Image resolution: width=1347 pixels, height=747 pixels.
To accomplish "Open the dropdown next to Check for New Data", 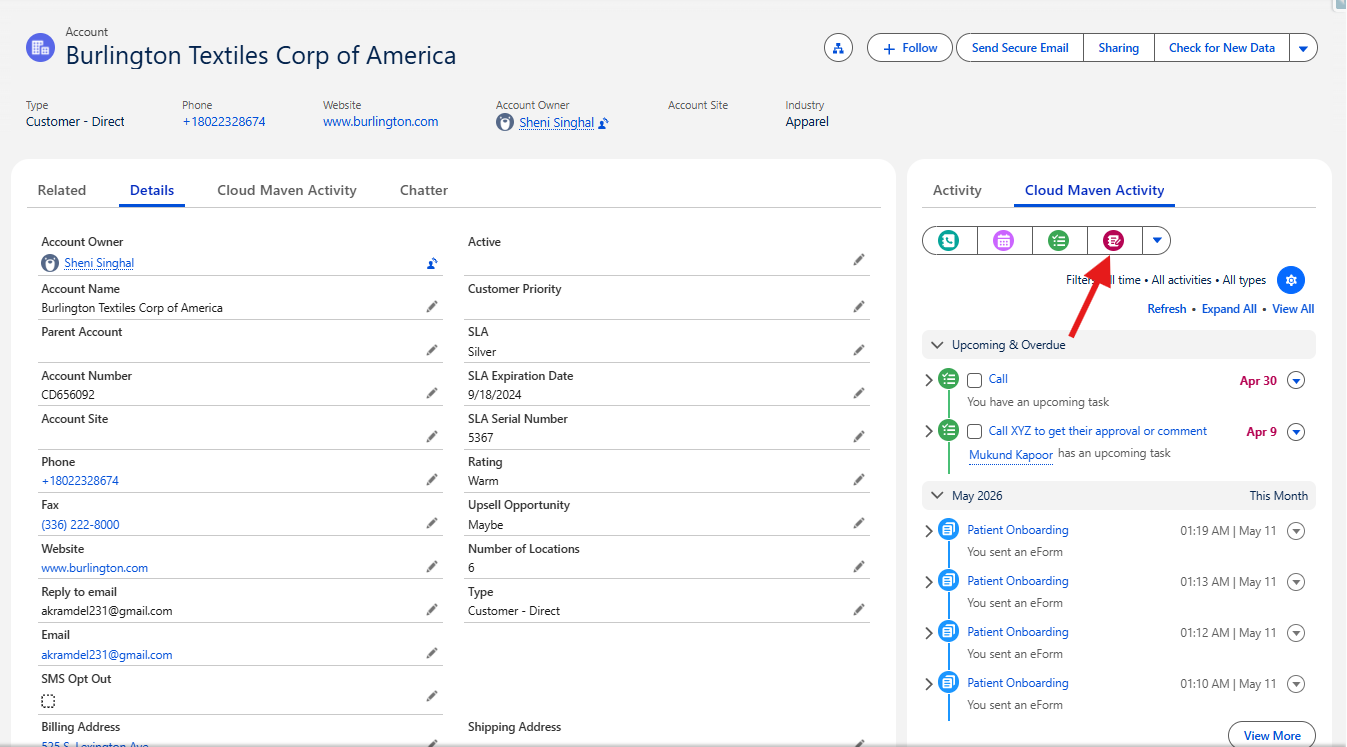I will 1303,48.
